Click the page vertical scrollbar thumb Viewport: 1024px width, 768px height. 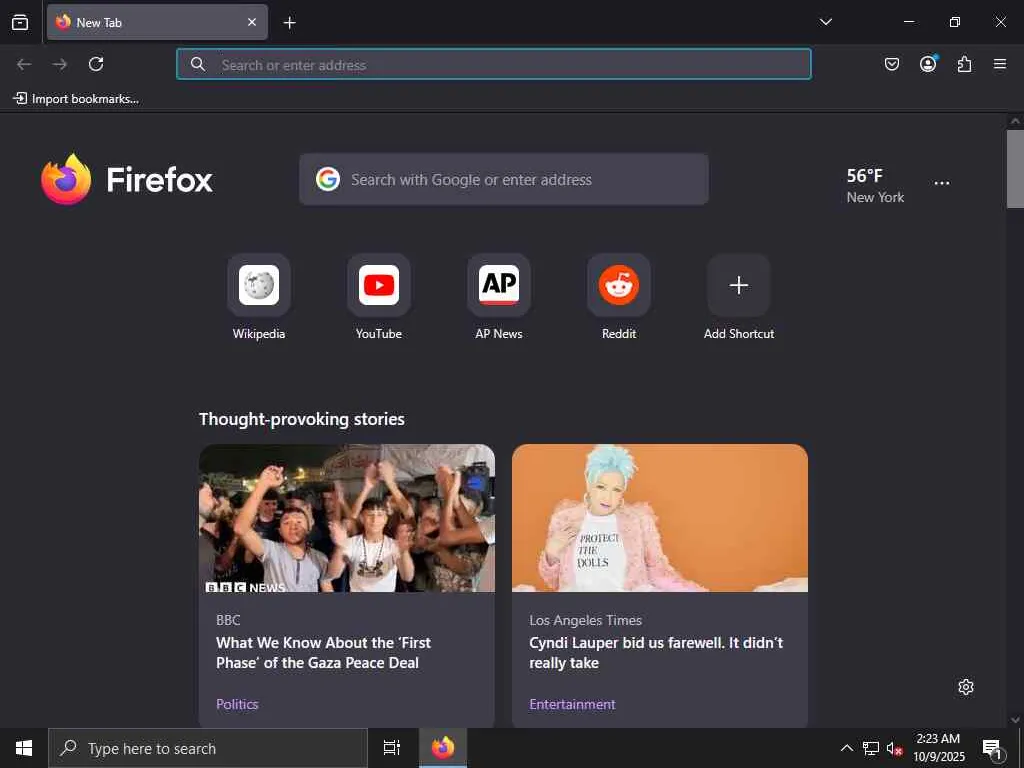[1015, 168]
